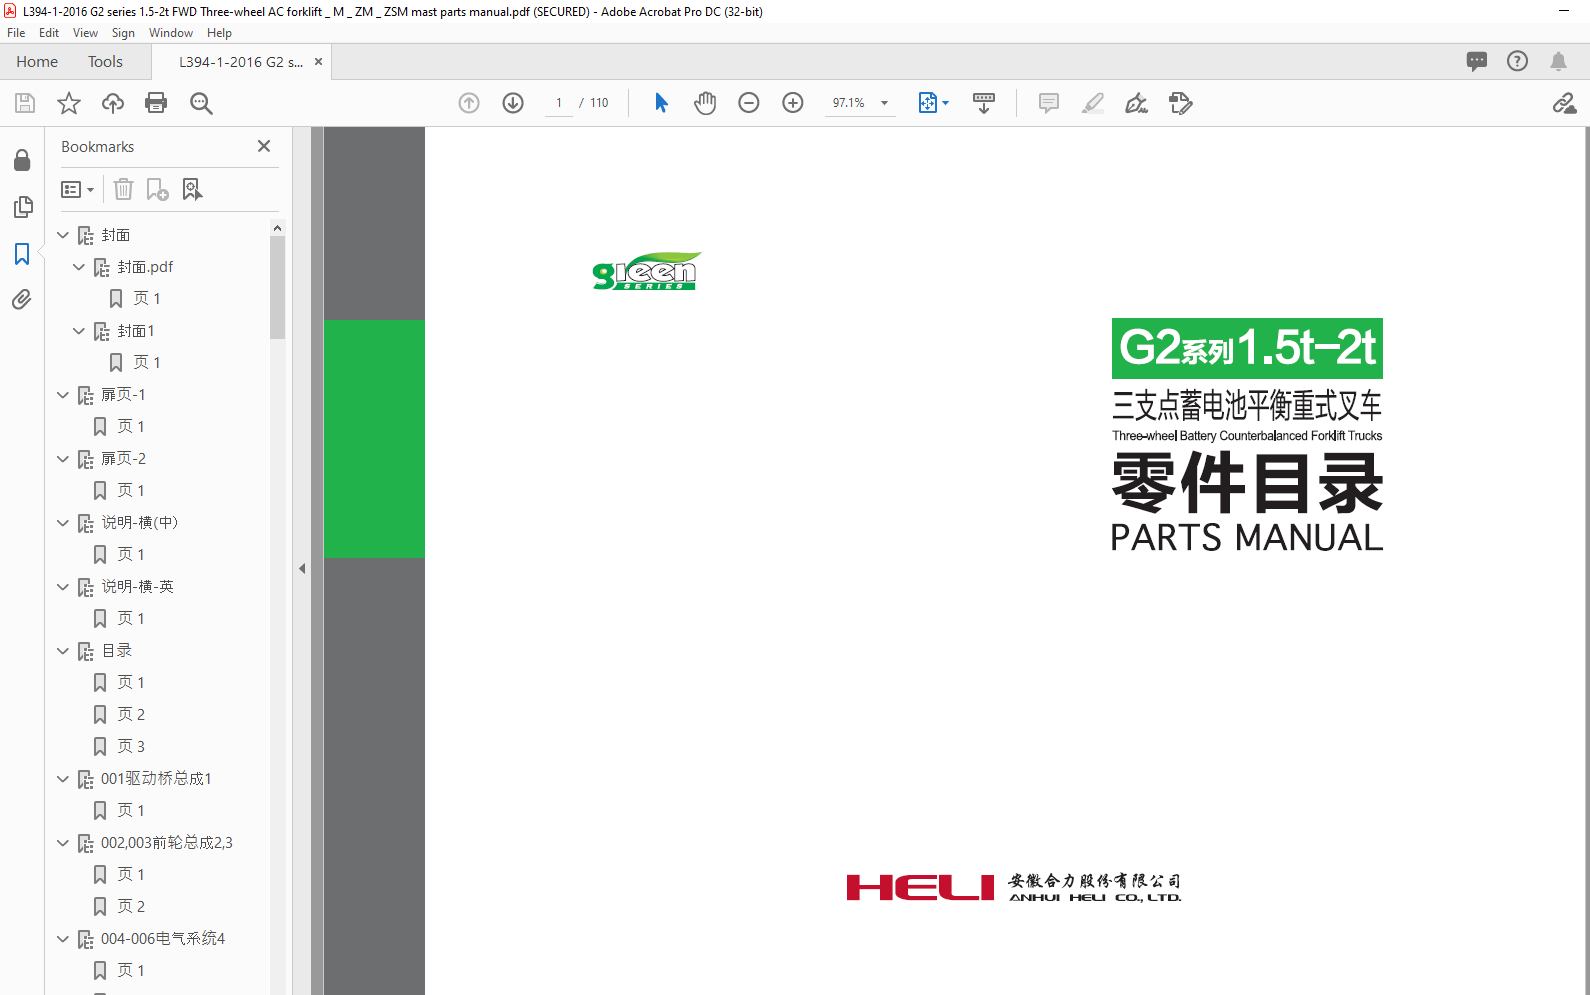This screenshot has width=1590, height=995.
Task: Open the find text search tool
Action: point(201,103)
